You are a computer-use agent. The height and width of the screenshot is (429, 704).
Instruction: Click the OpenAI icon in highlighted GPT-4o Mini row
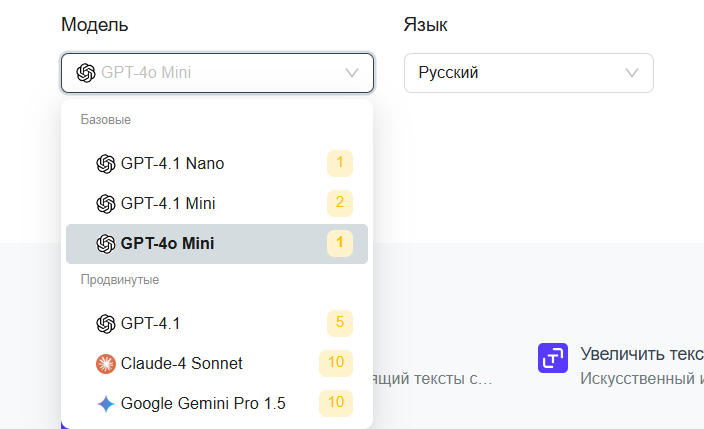(x=106, y=243)
